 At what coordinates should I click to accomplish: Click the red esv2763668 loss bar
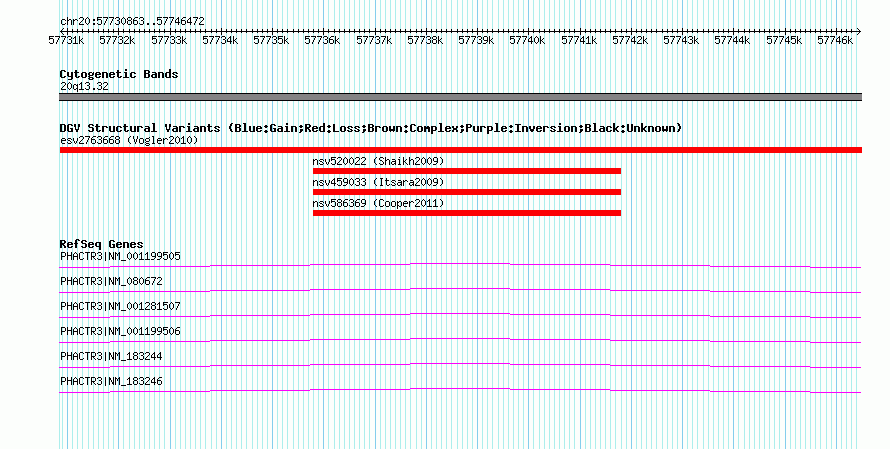point(460,150)
